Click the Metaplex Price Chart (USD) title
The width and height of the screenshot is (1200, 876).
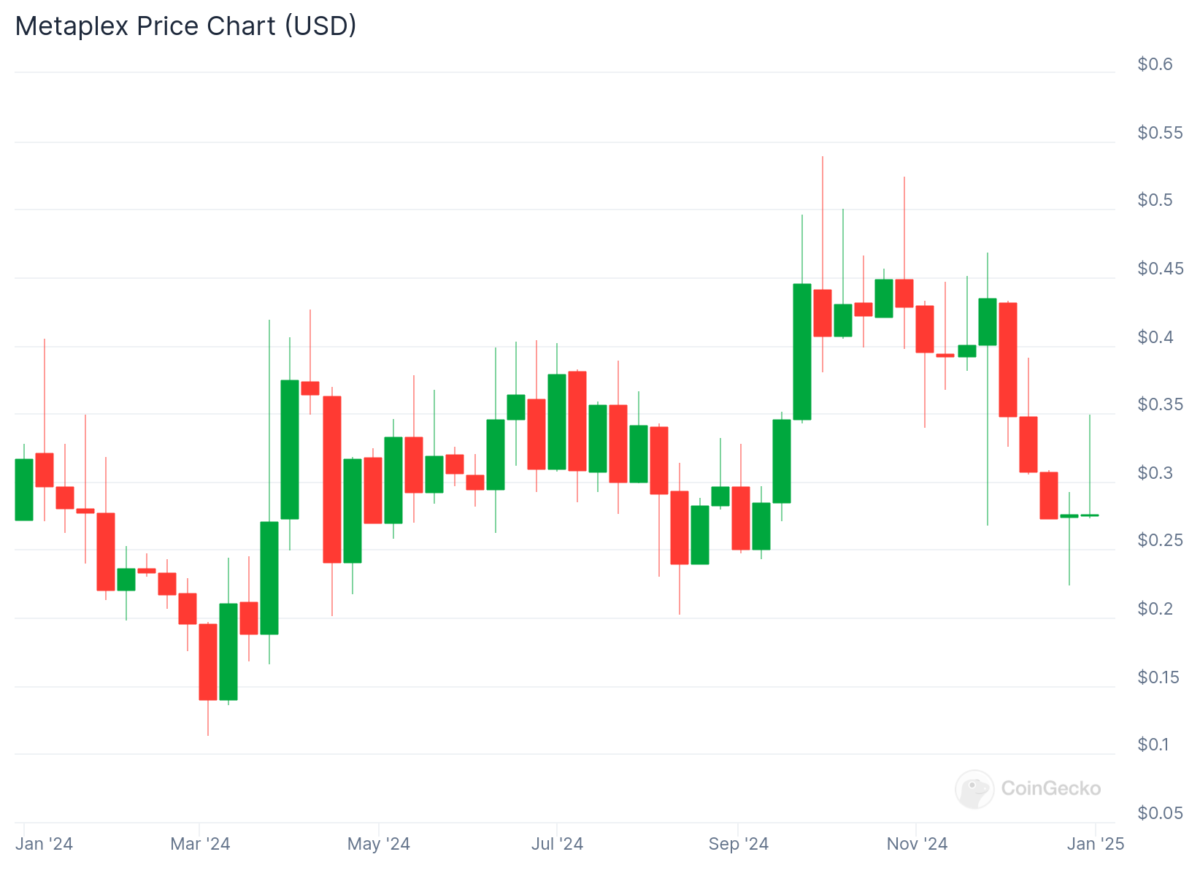pyautogui.click(x=185, y=27)
